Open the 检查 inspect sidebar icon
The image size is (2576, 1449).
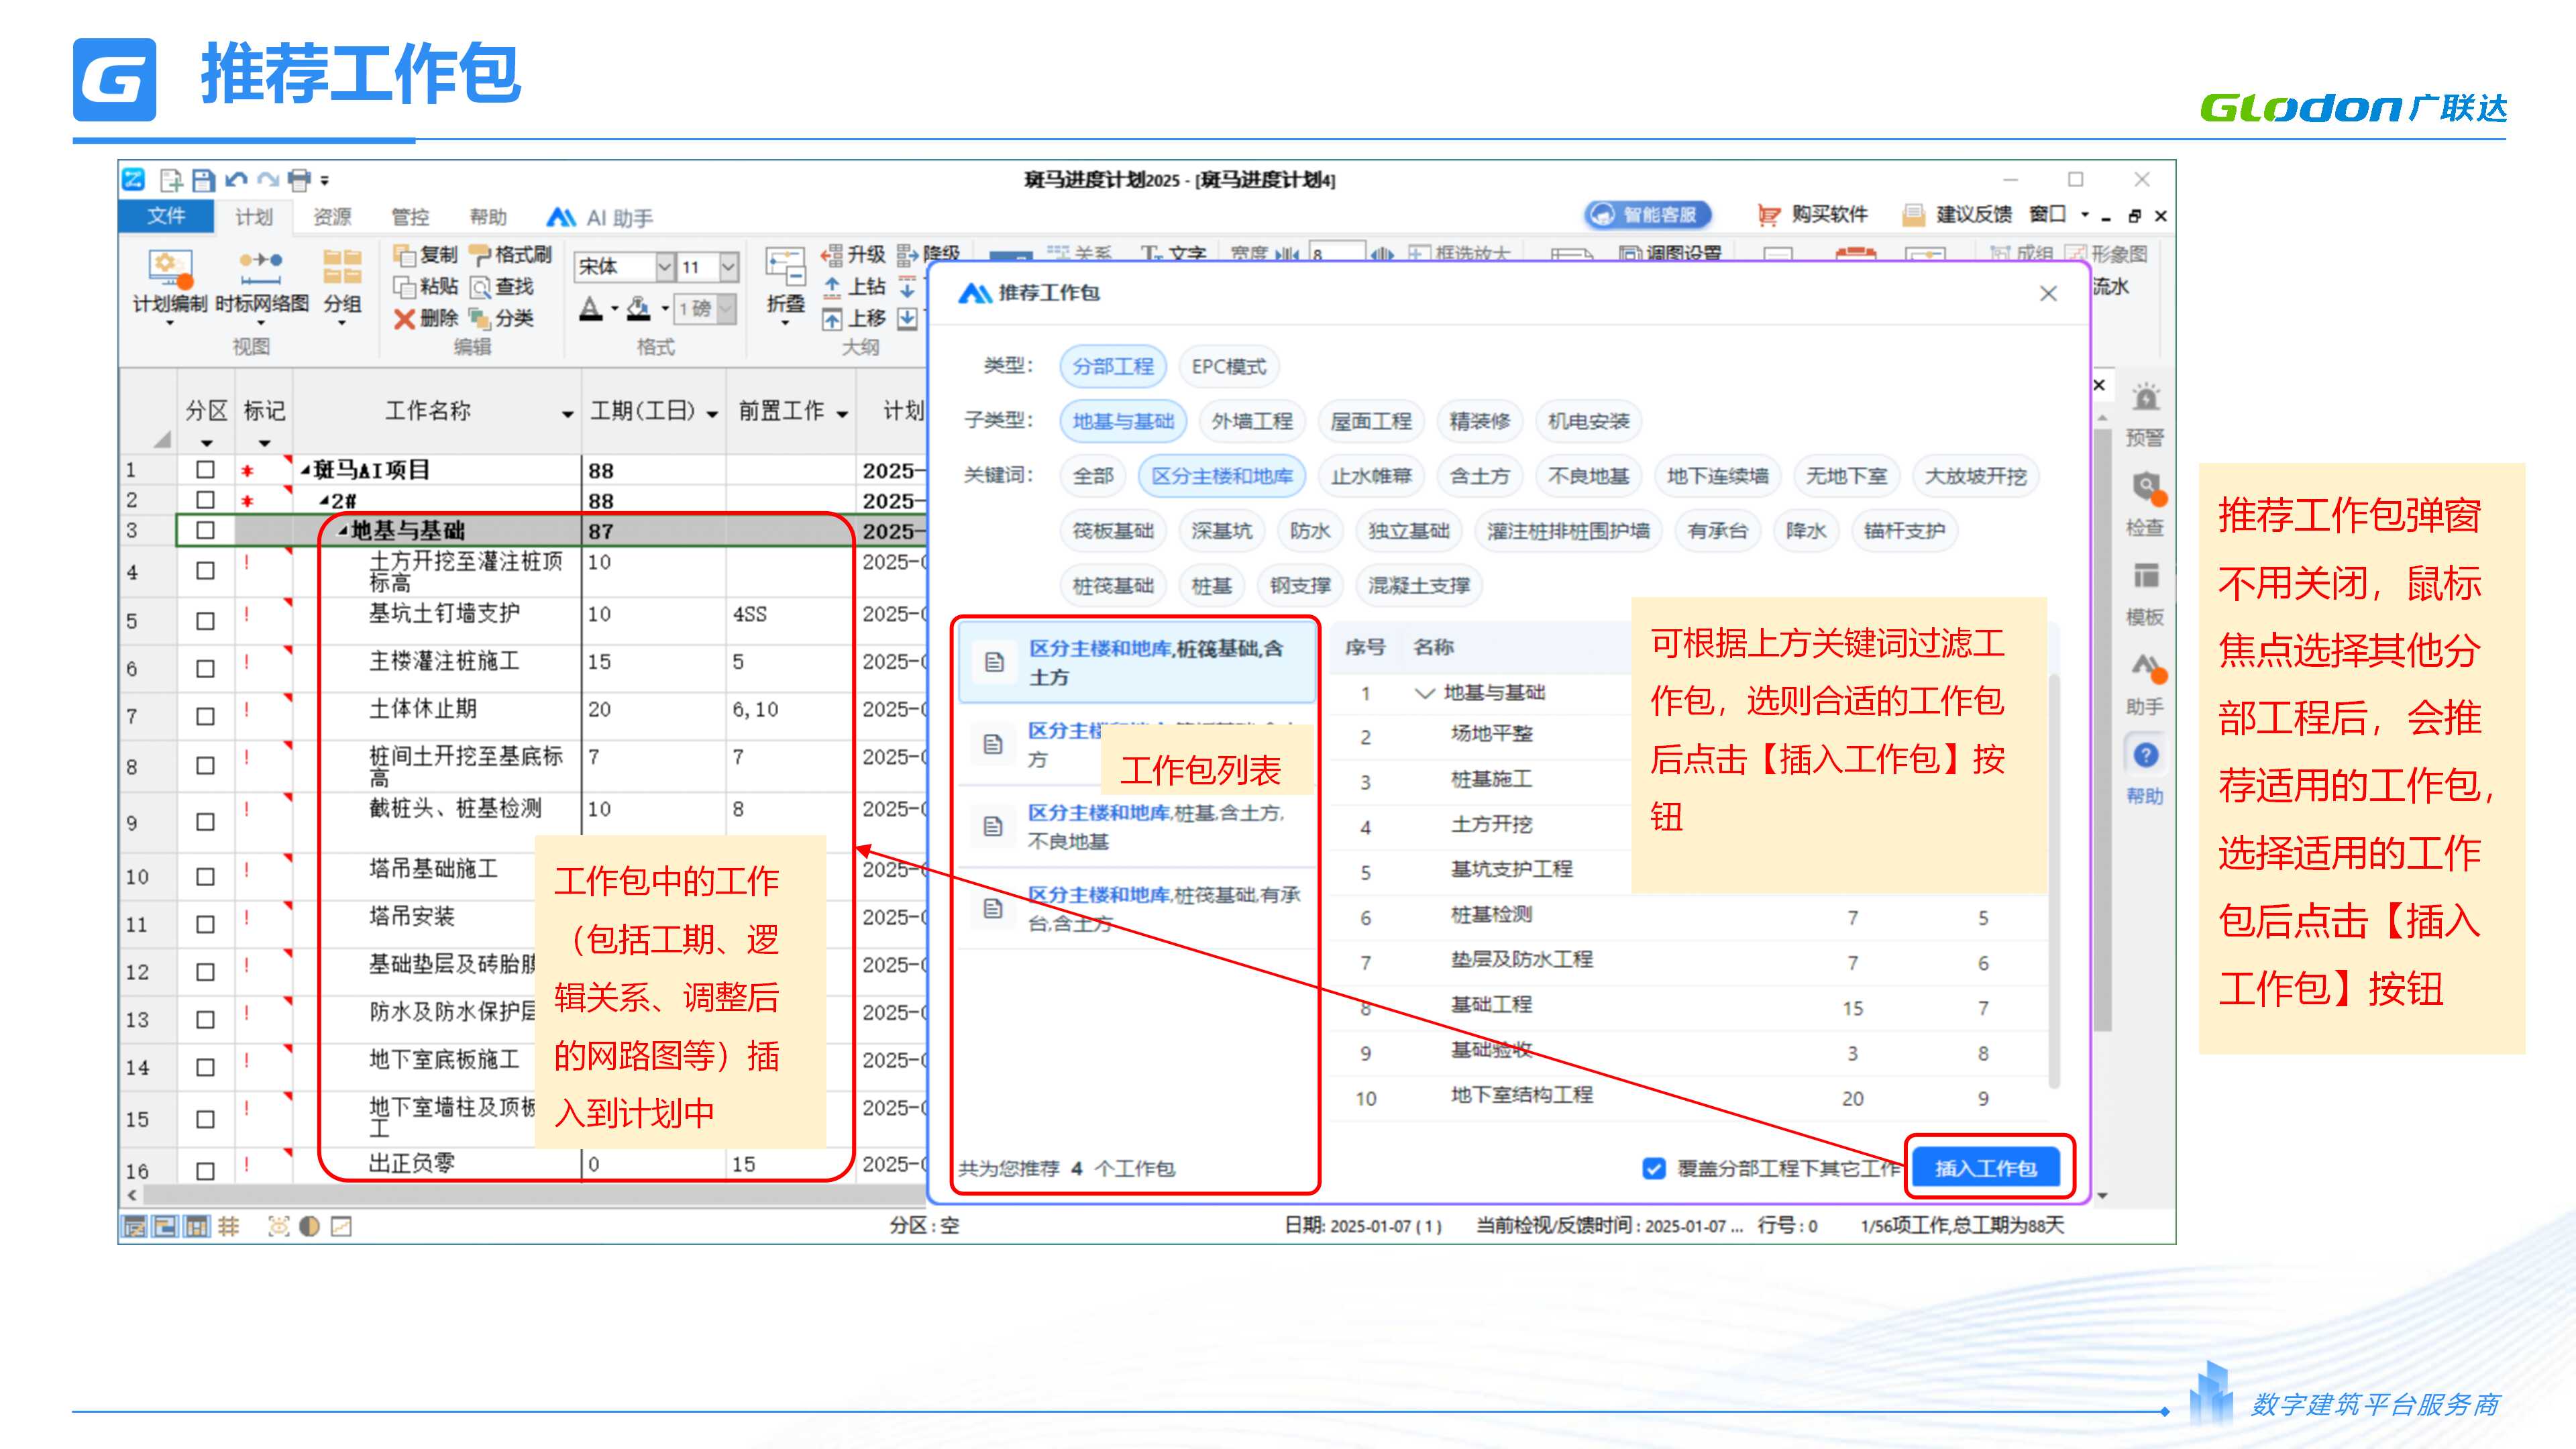(x=2146, y=489)
